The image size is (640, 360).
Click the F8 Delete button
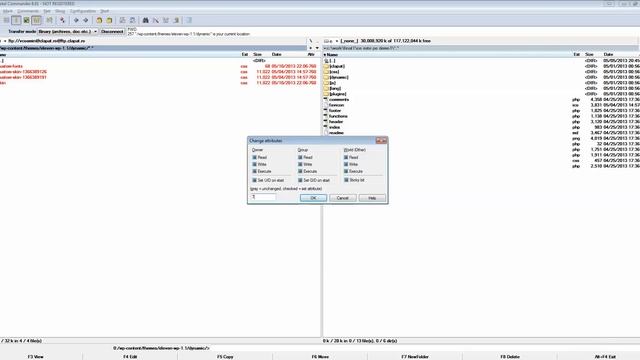pyautogui.click(x=510, y=356)
